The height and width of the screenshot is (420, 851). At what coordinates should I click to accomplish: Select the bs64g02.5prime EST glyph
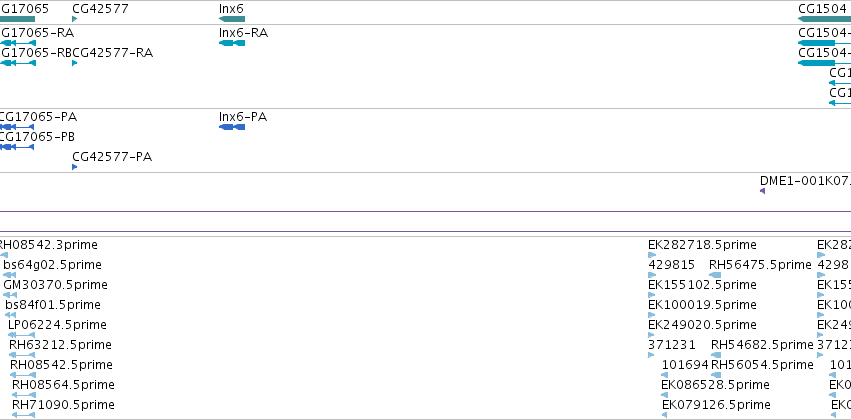pyautogui.click(x=10, y=275)
